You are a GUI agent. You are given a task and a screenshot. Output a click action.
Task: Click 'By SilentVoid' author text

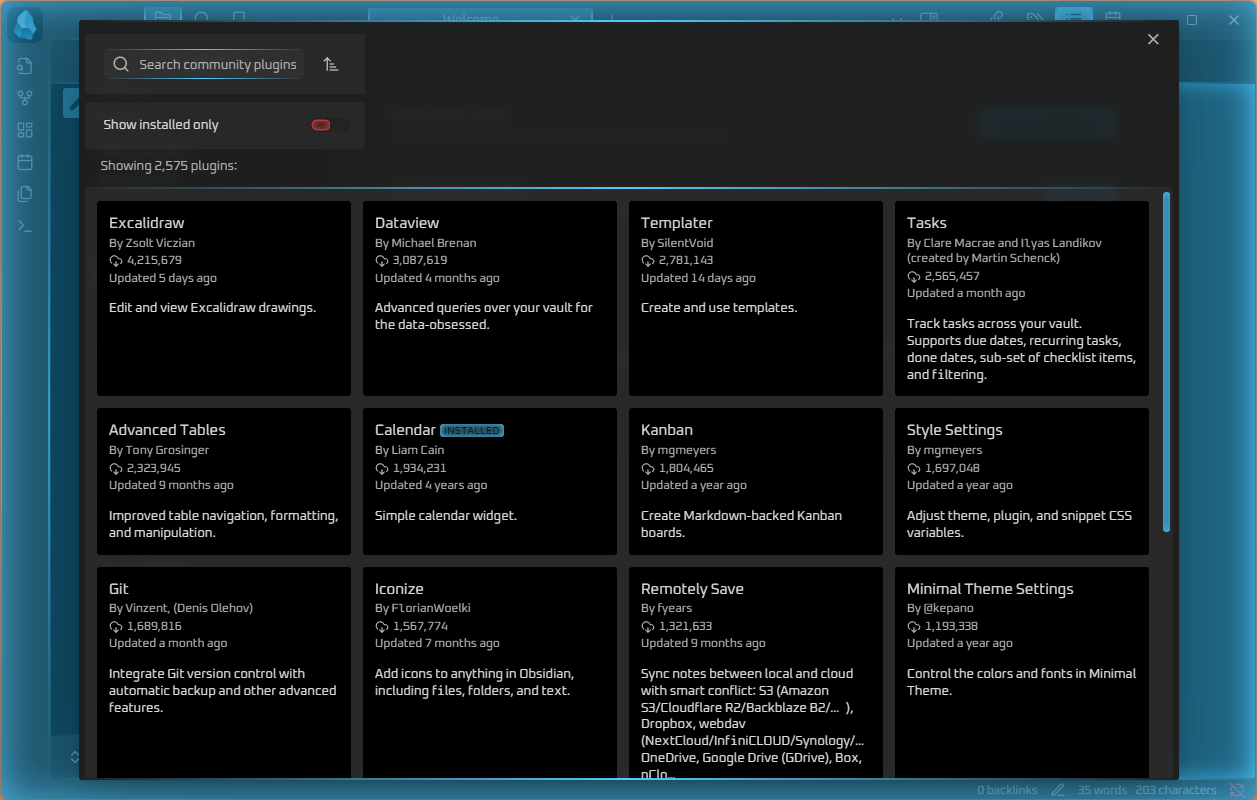coord(677,243)
